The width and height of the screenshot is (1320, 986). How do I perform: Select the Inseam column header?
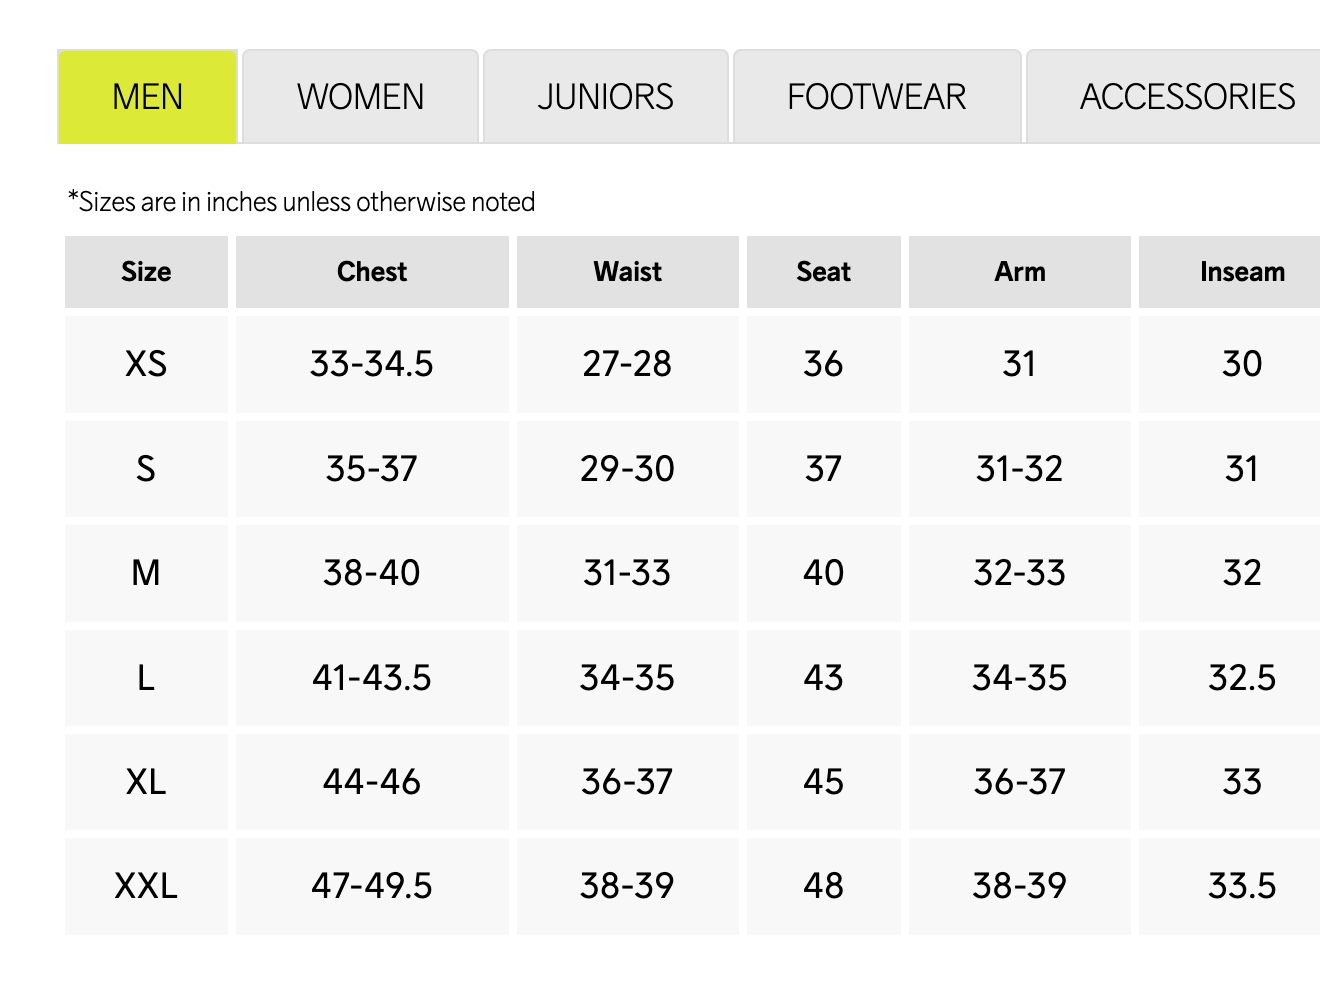pos(1241,272)
